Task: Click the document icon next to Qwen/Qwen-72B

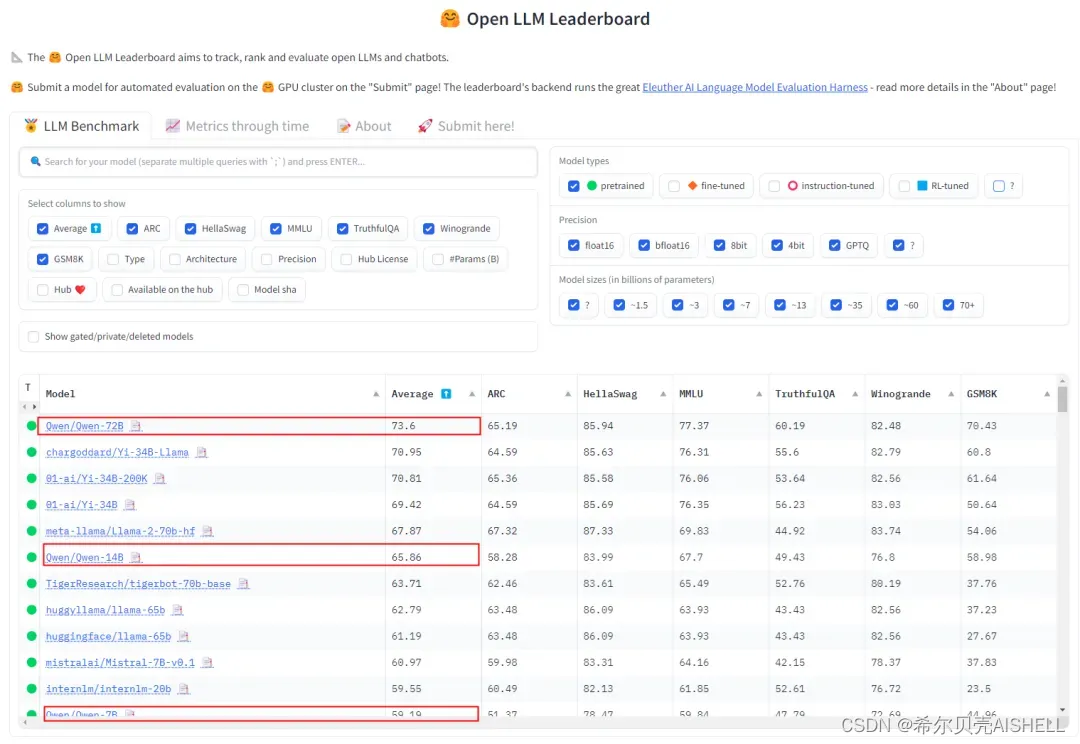Action: [x=136, y=426]
